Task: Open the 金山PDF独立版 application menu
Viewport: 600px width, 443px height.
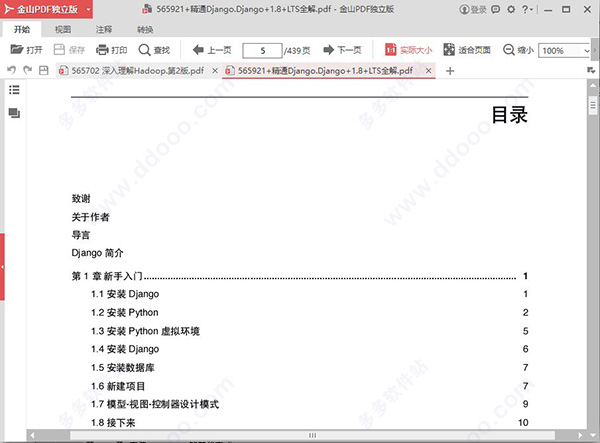Action: (46, 9)
